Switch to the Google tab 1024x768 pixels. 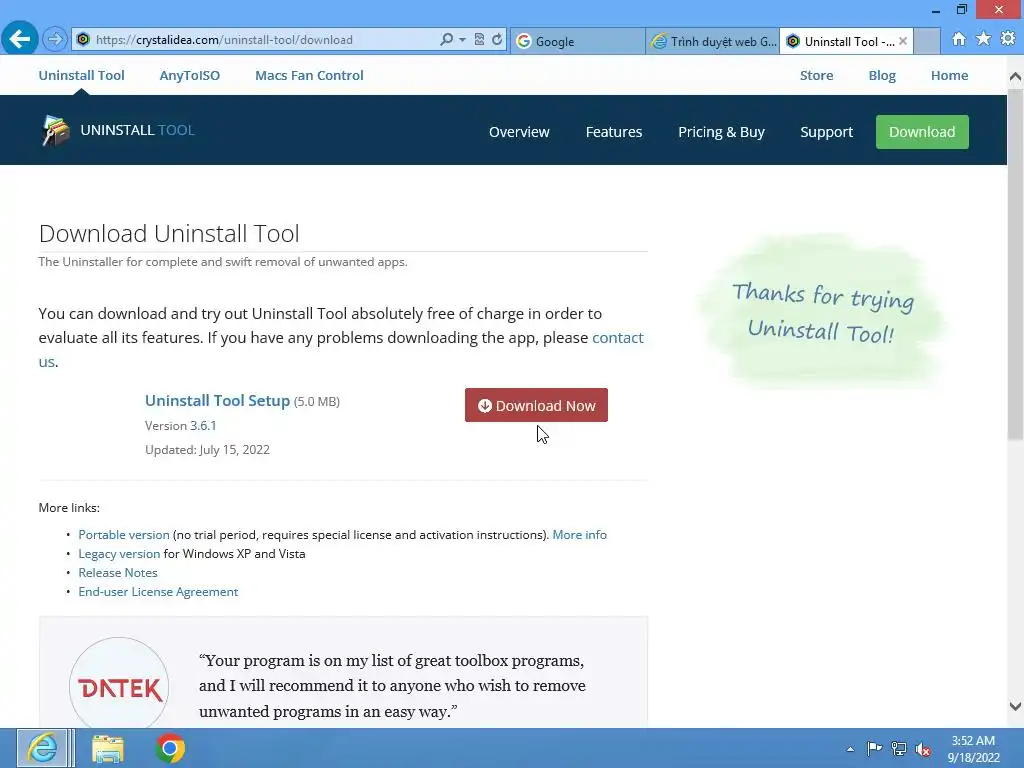pyautogui.click(x=577, y=41)
